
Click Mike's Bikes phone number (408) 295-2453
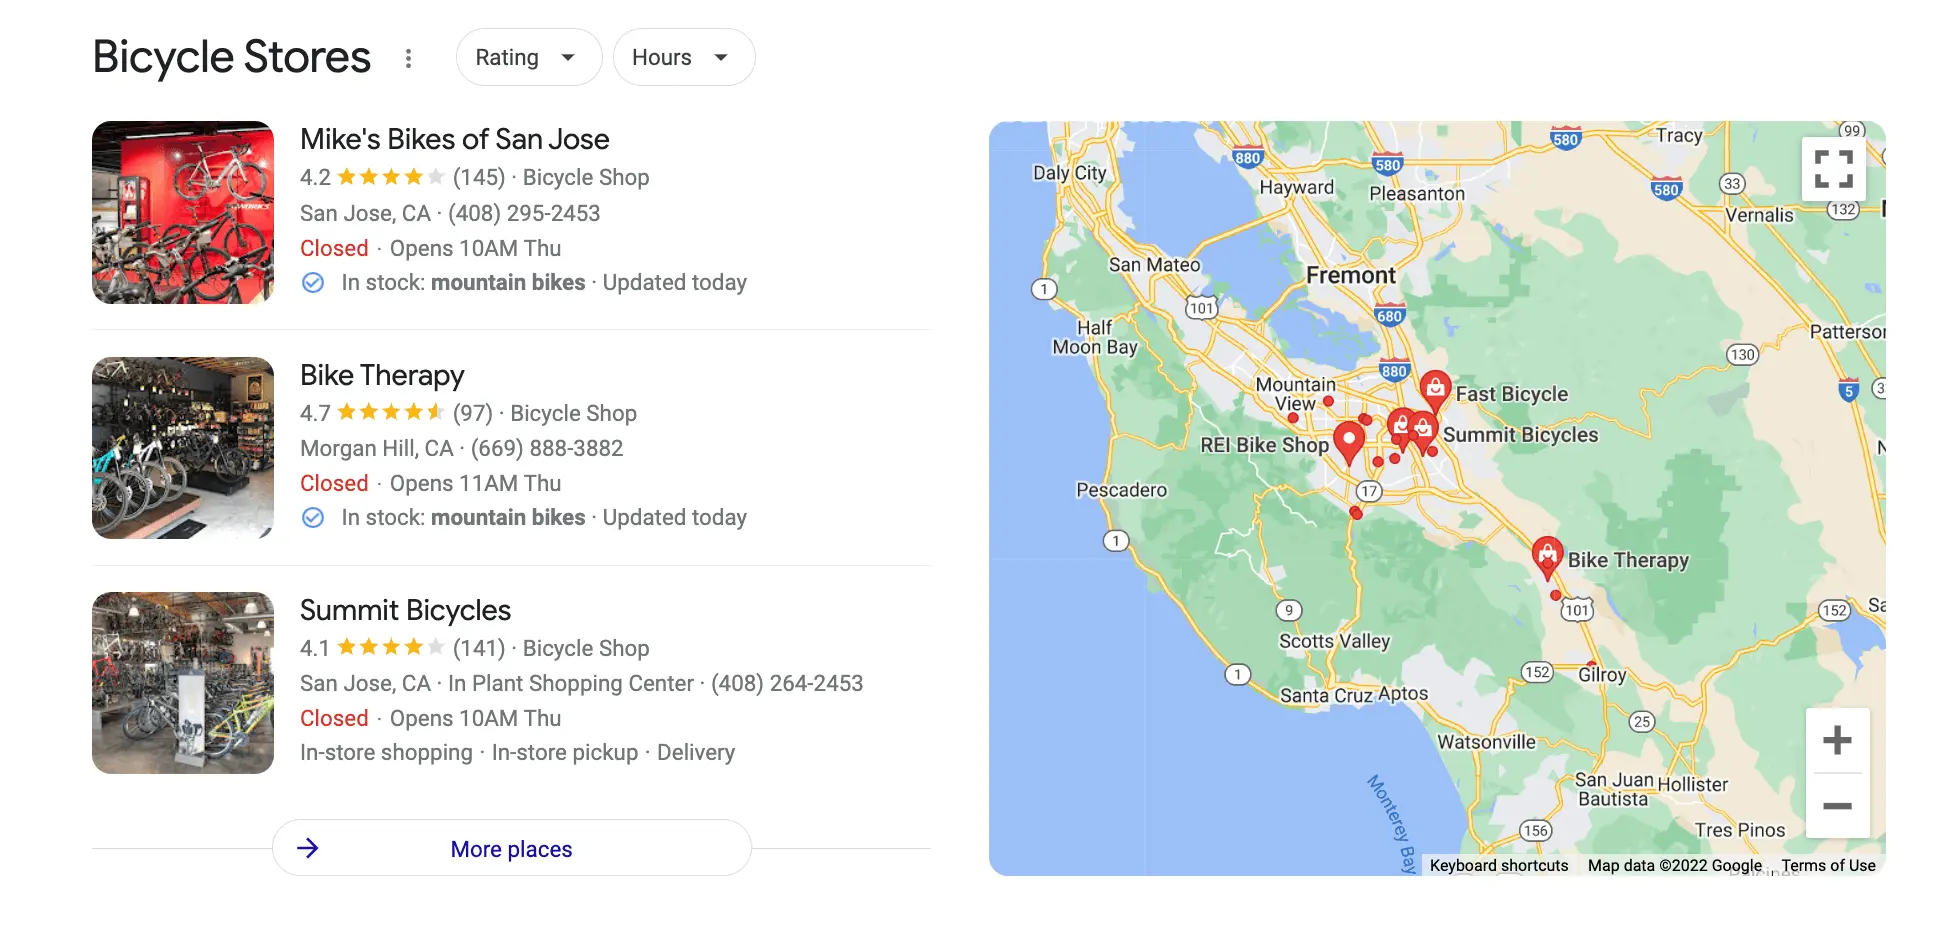click(524, 213)
